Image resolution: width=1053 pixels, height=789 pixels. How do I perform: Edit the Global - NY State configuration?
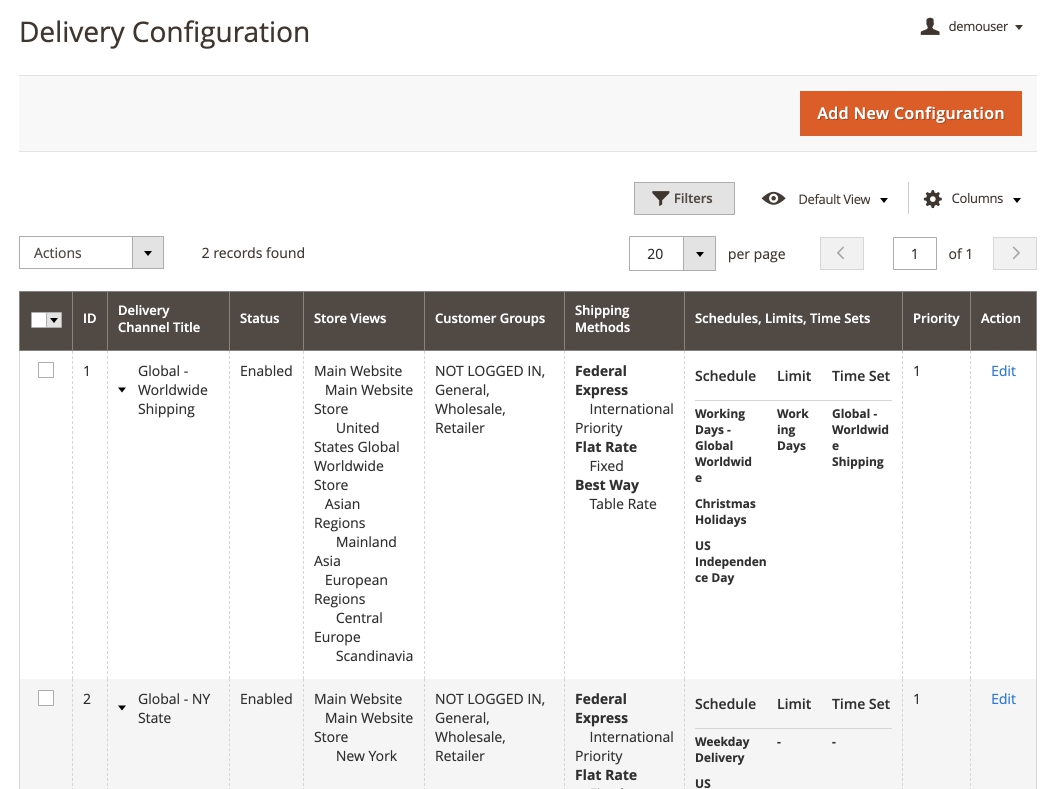pyautogui.click(x=1002, y=699)
